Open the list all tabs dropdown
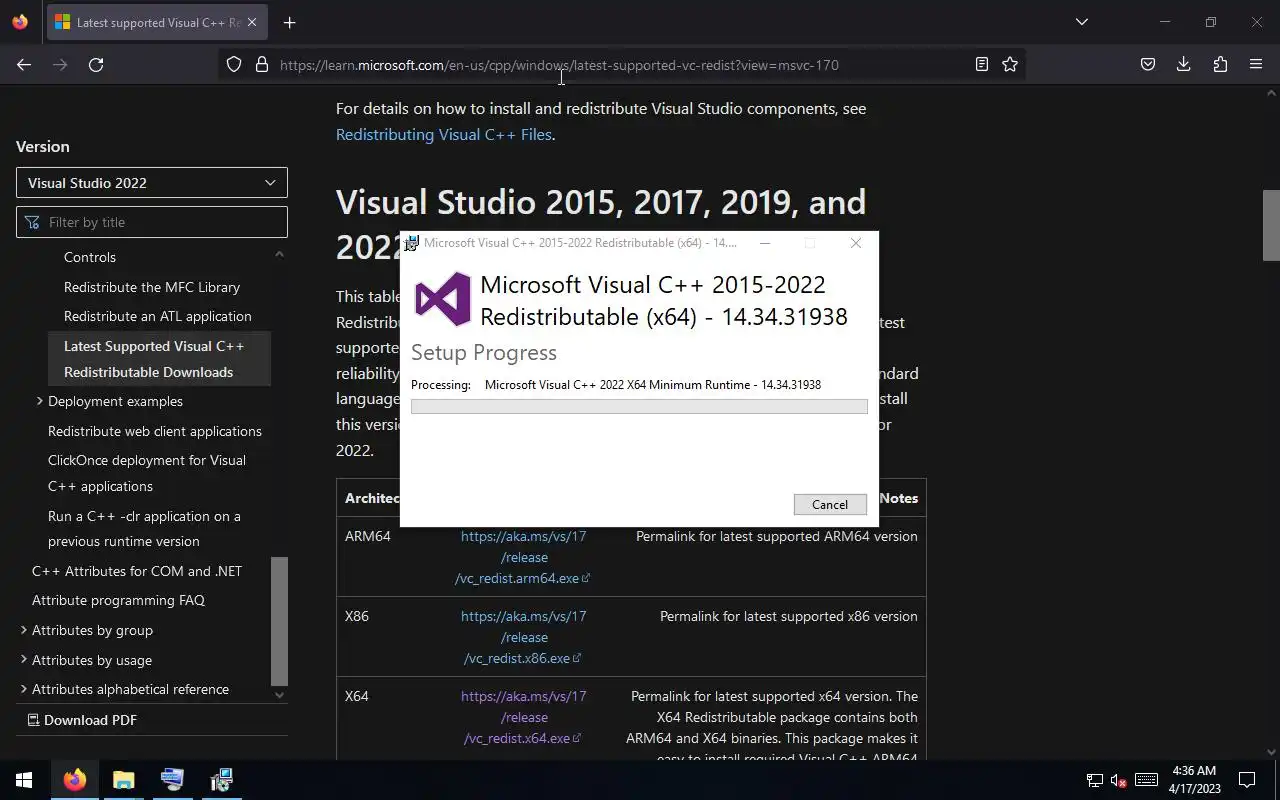Screen dimensions: 1280x800 tap(1081, 22)
